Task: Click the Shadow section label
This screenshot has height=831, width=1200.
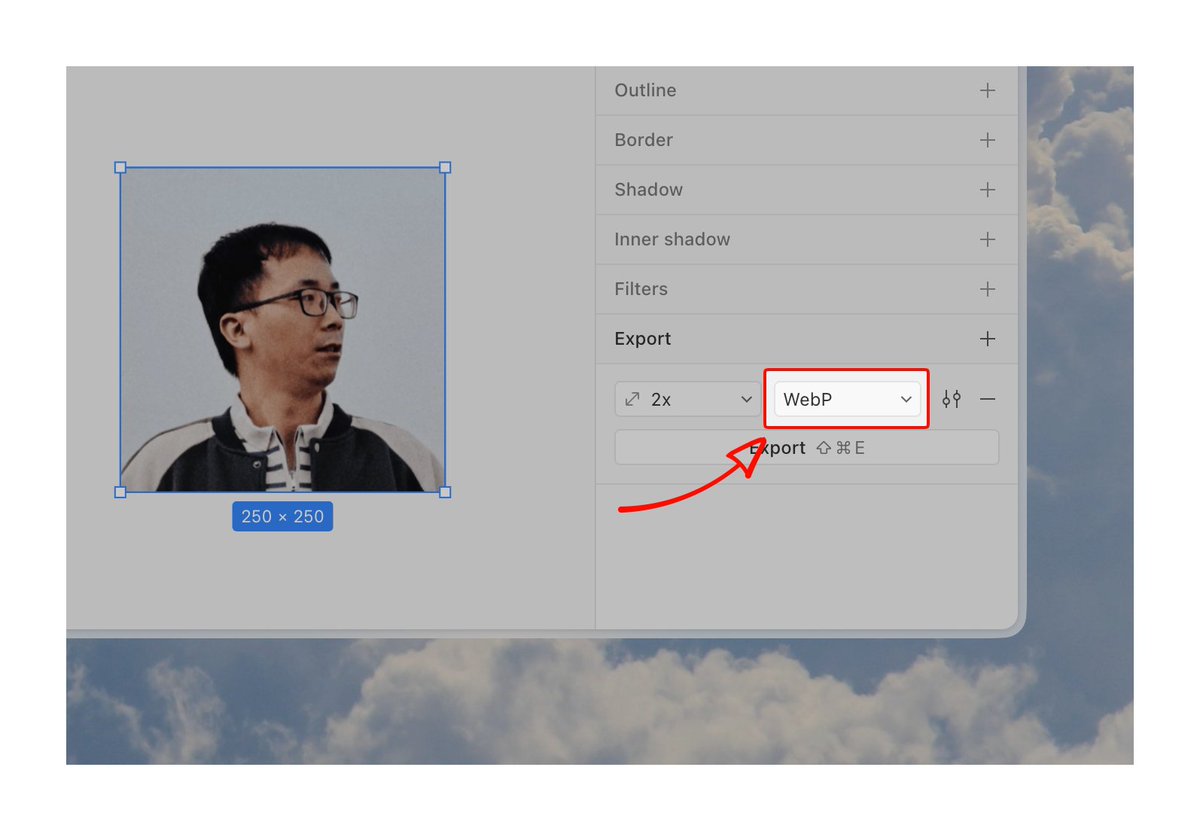Action: click(x=648, y=189)
